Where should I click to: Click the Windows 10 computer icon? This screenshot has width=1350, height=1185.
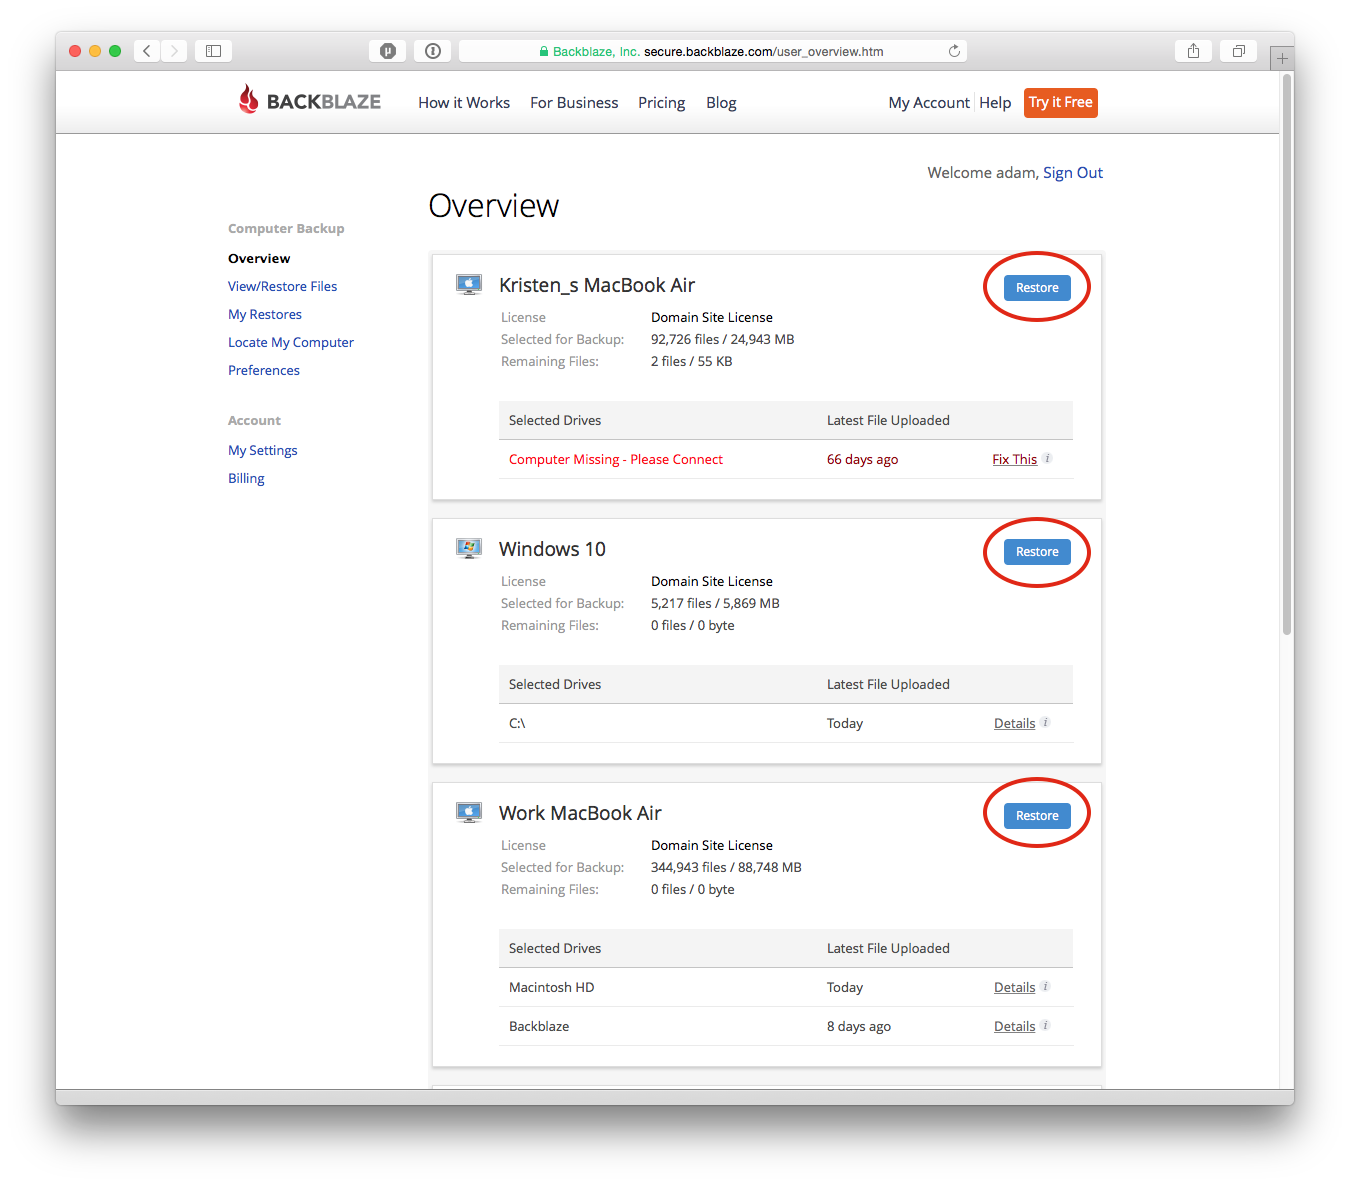pos(469,548)
